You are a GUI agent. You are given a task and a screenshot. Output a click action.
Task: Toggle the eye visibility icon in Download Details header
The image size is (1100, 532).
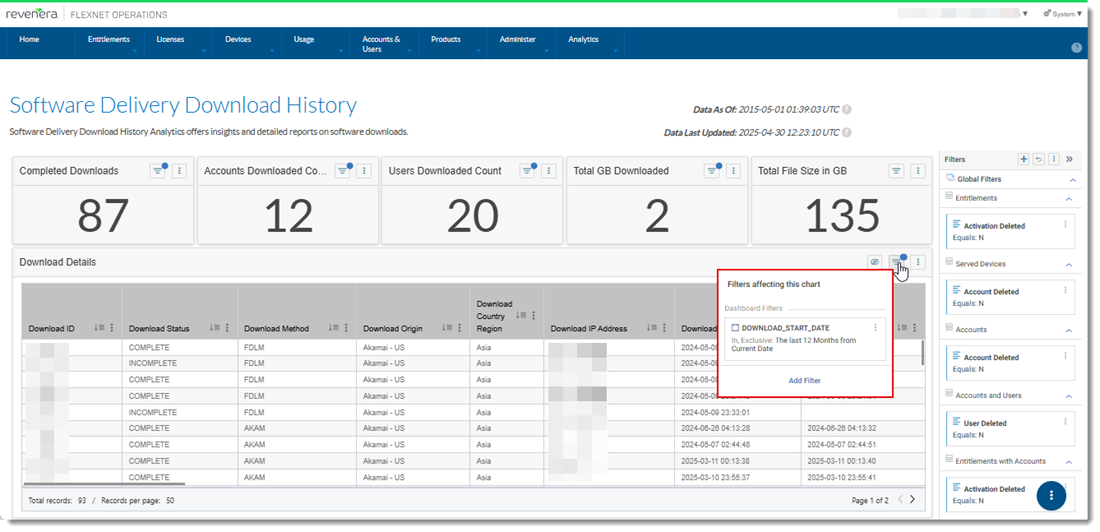click(874, 262)
